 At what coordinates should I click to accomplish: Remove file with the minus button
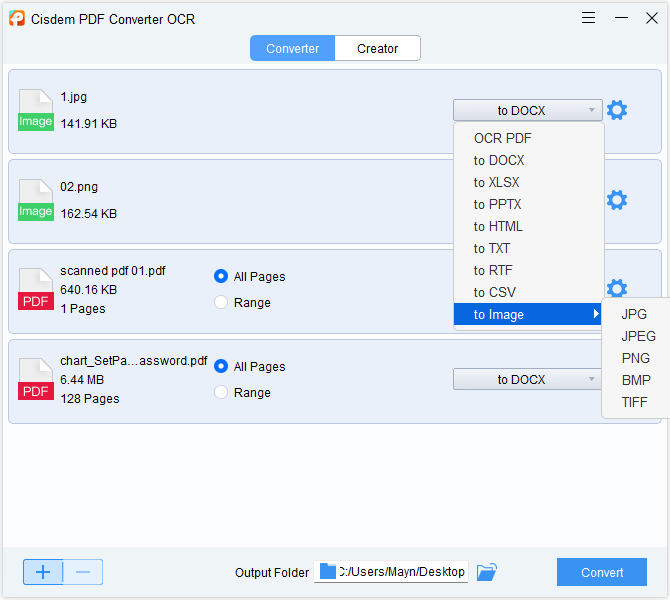click(x=83, y=572)
